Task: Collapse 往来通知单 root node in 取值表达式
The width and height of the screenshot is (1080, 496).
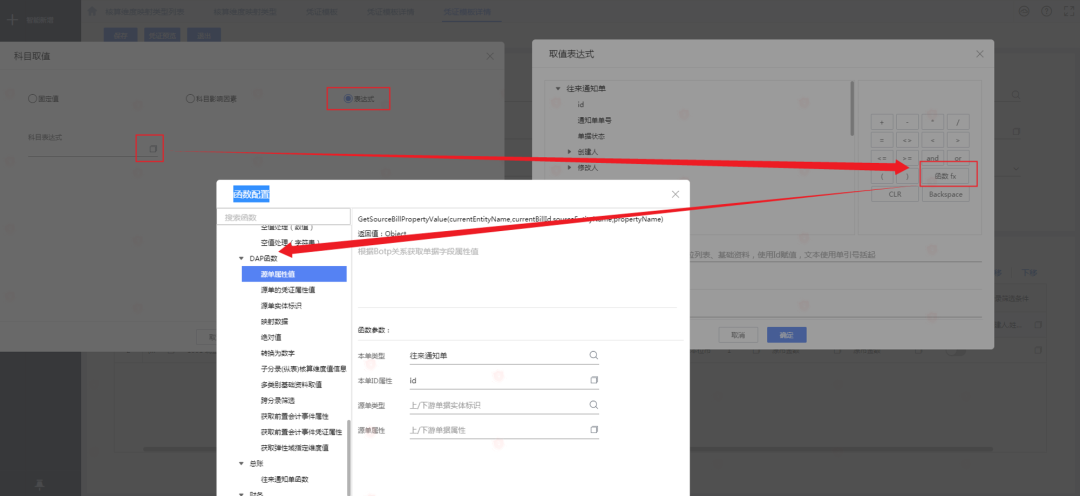Action: [557, 89]
